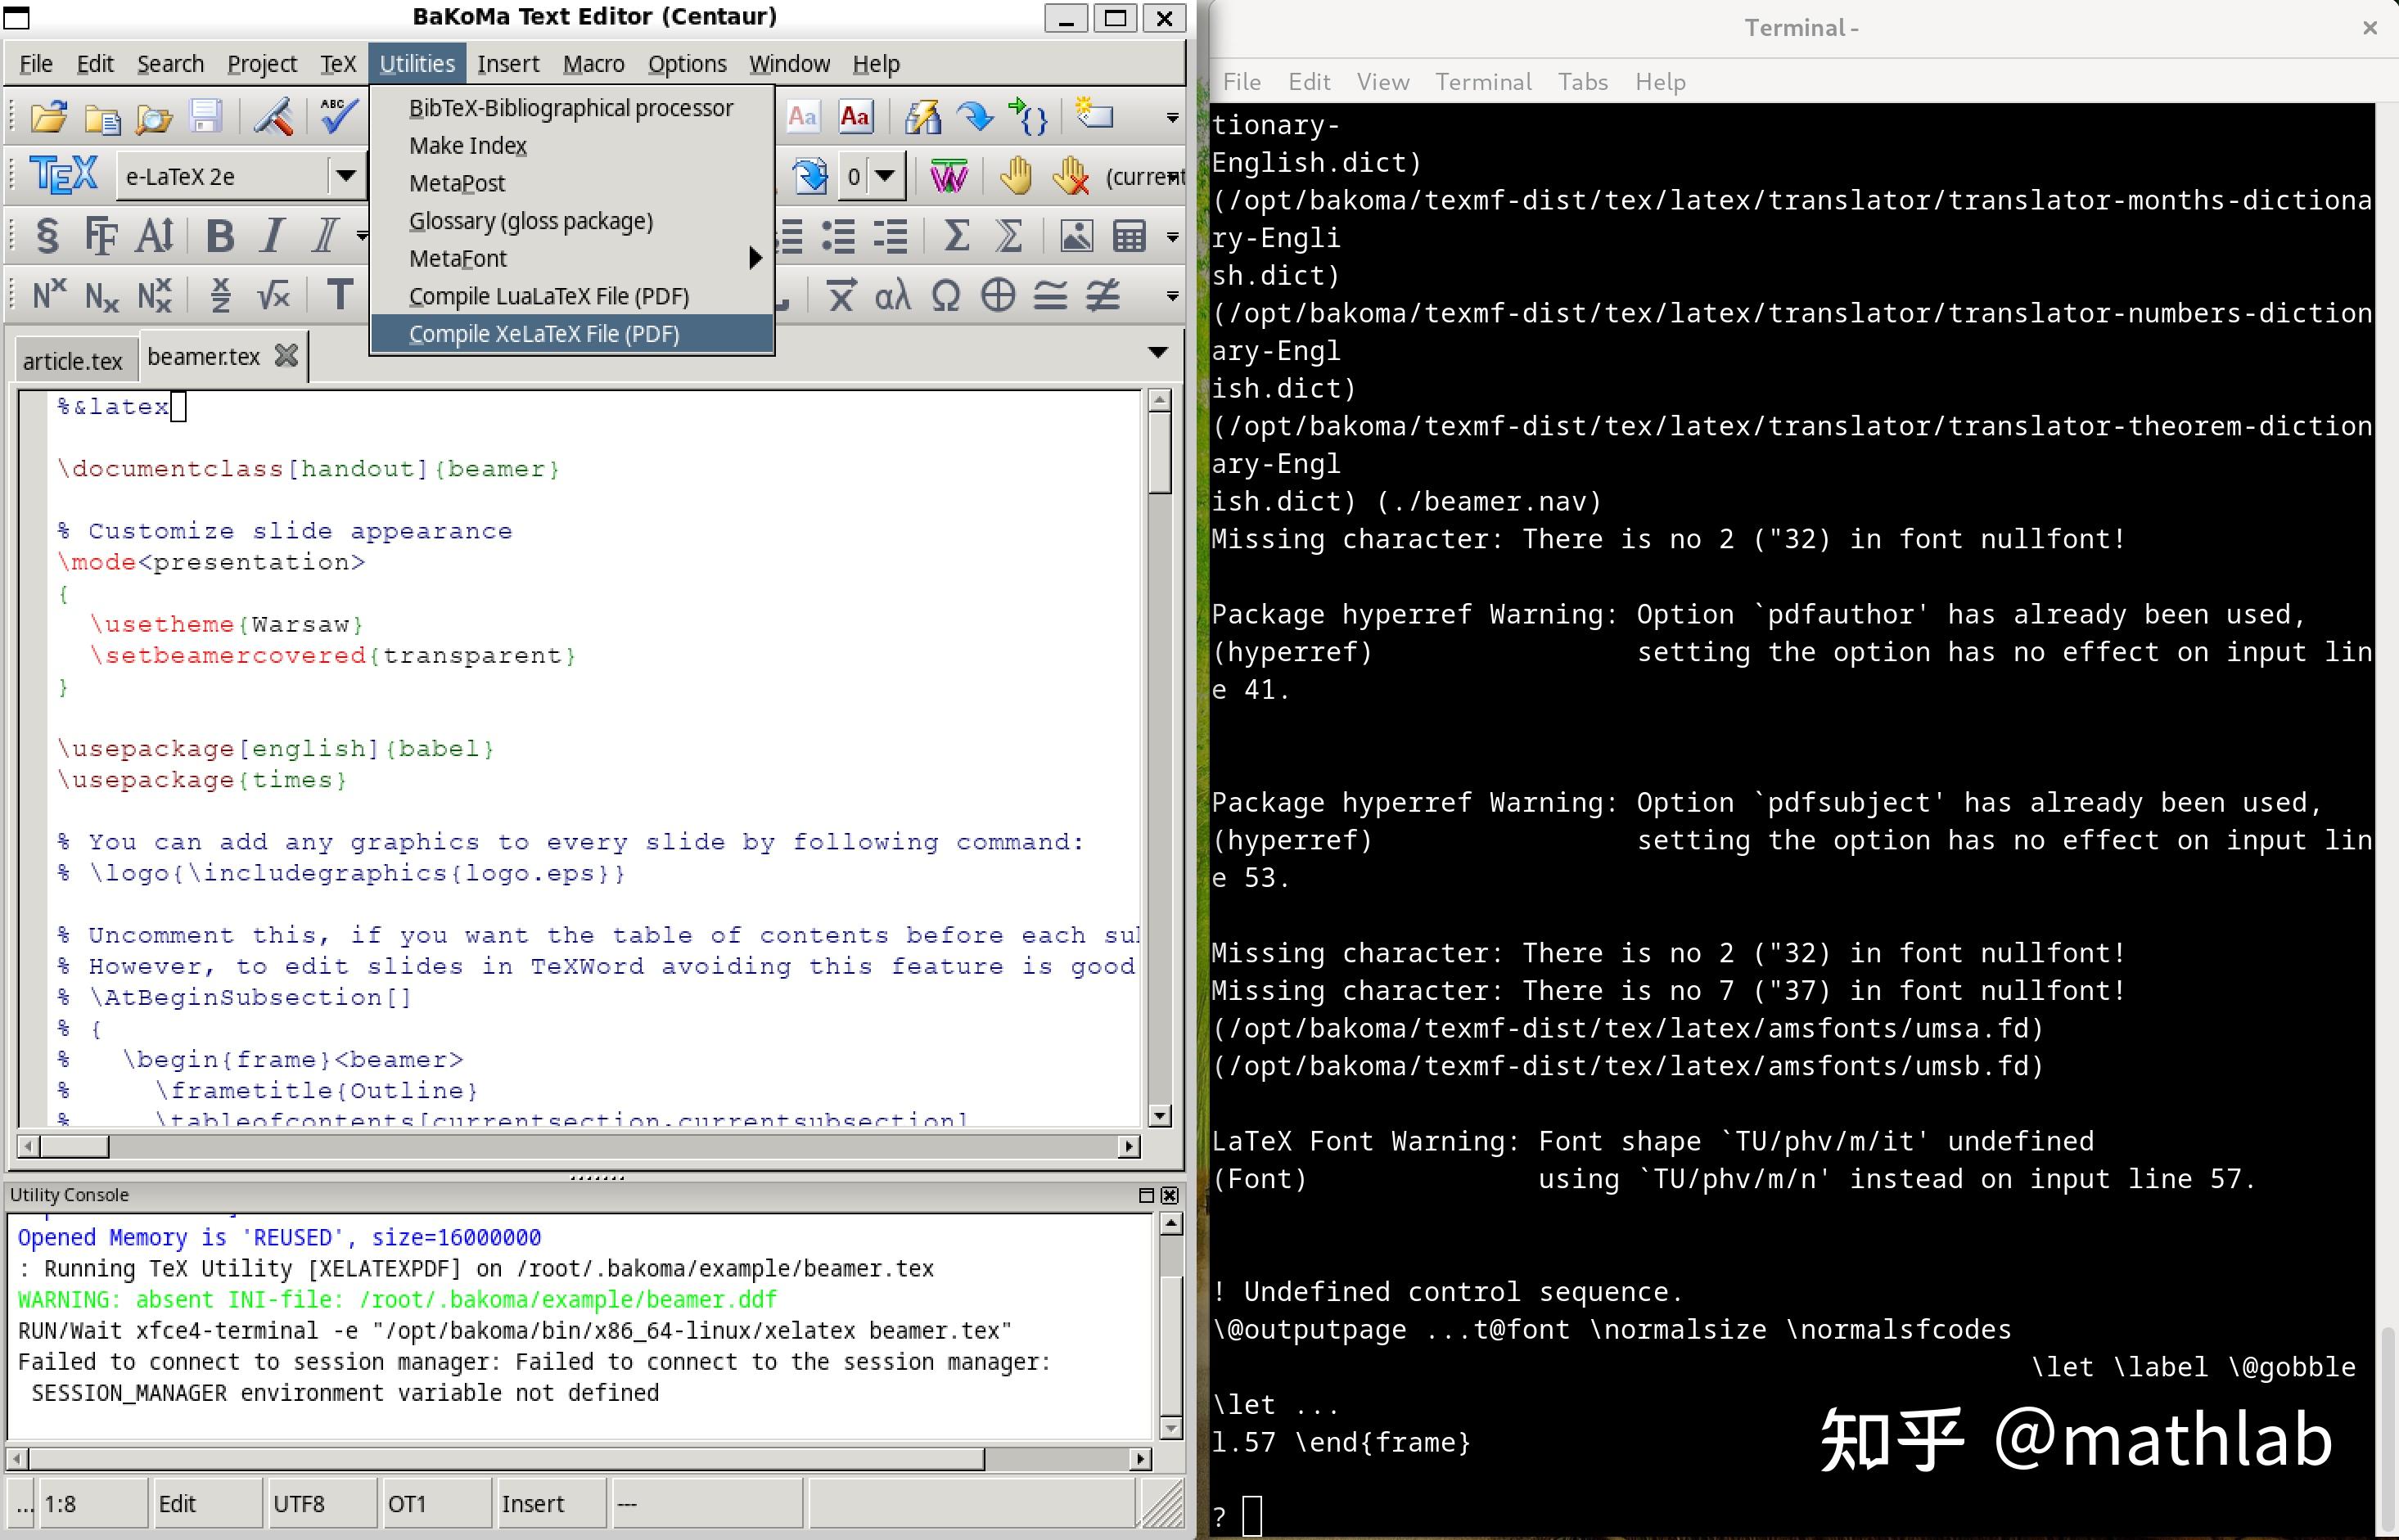Screen dimensions: 2399x1540
Task: Click the Save floppy disk icon
Action: tap(206, 117)
